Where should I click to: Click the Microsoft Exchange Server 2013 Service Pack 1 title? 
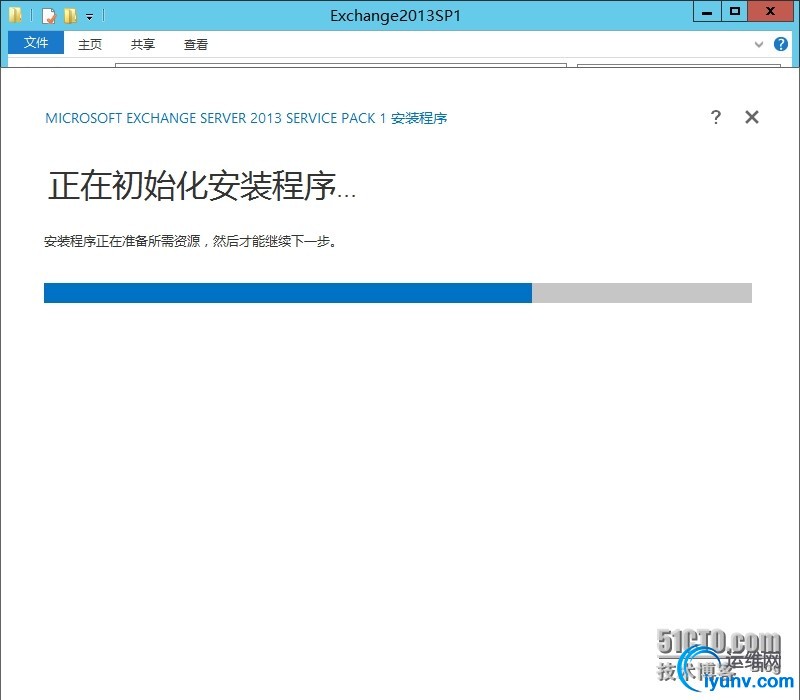point(246,118)
